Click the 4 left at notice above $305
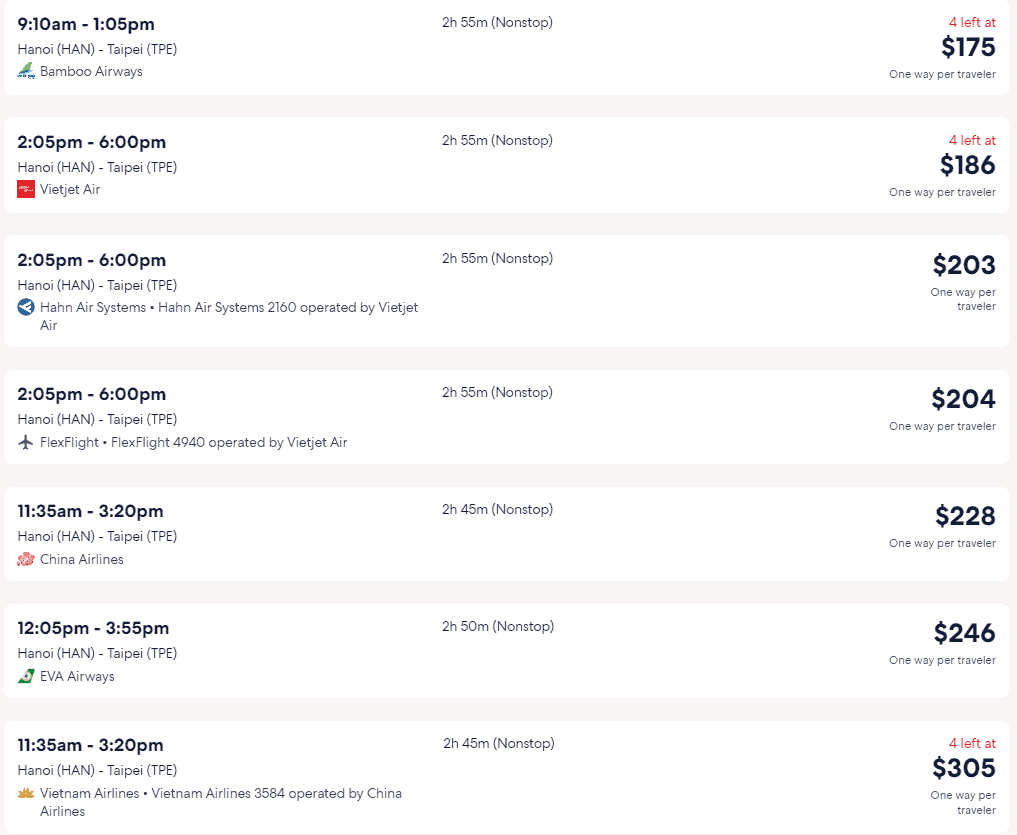This screenshot has height=835, width=1017. (x=972, y=744)
